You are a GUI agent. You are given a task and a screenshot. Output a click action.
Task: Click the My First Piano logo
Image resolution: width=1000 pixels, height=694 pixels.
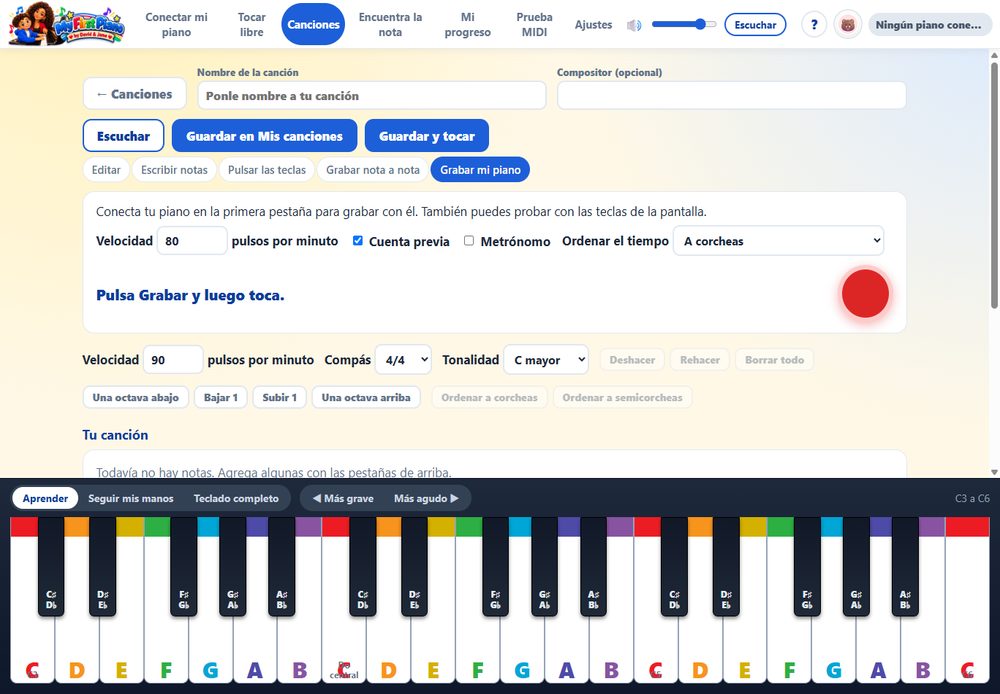click(66, 24)
